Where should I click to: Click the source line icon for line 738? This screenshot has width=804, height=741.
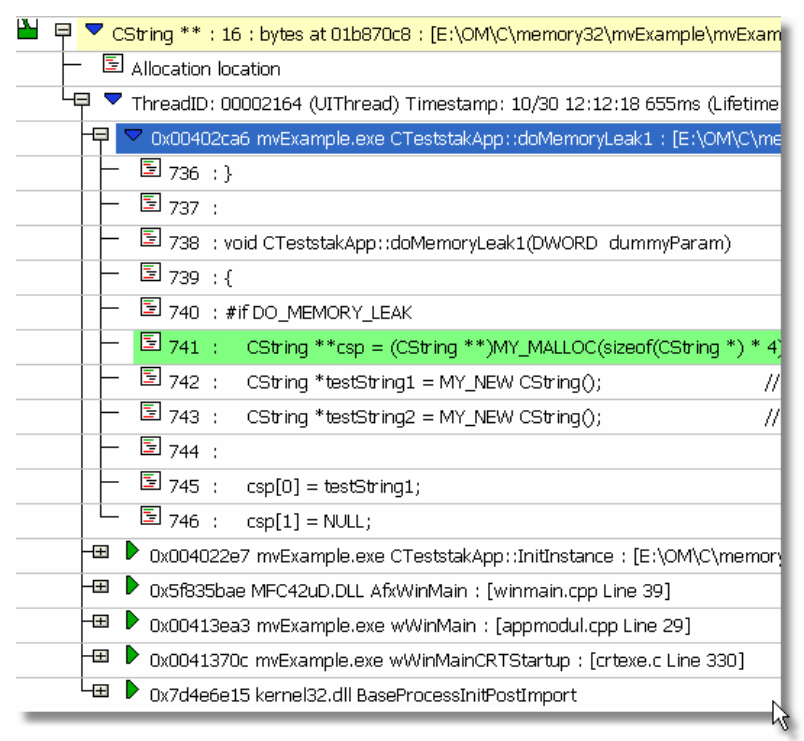150,240
